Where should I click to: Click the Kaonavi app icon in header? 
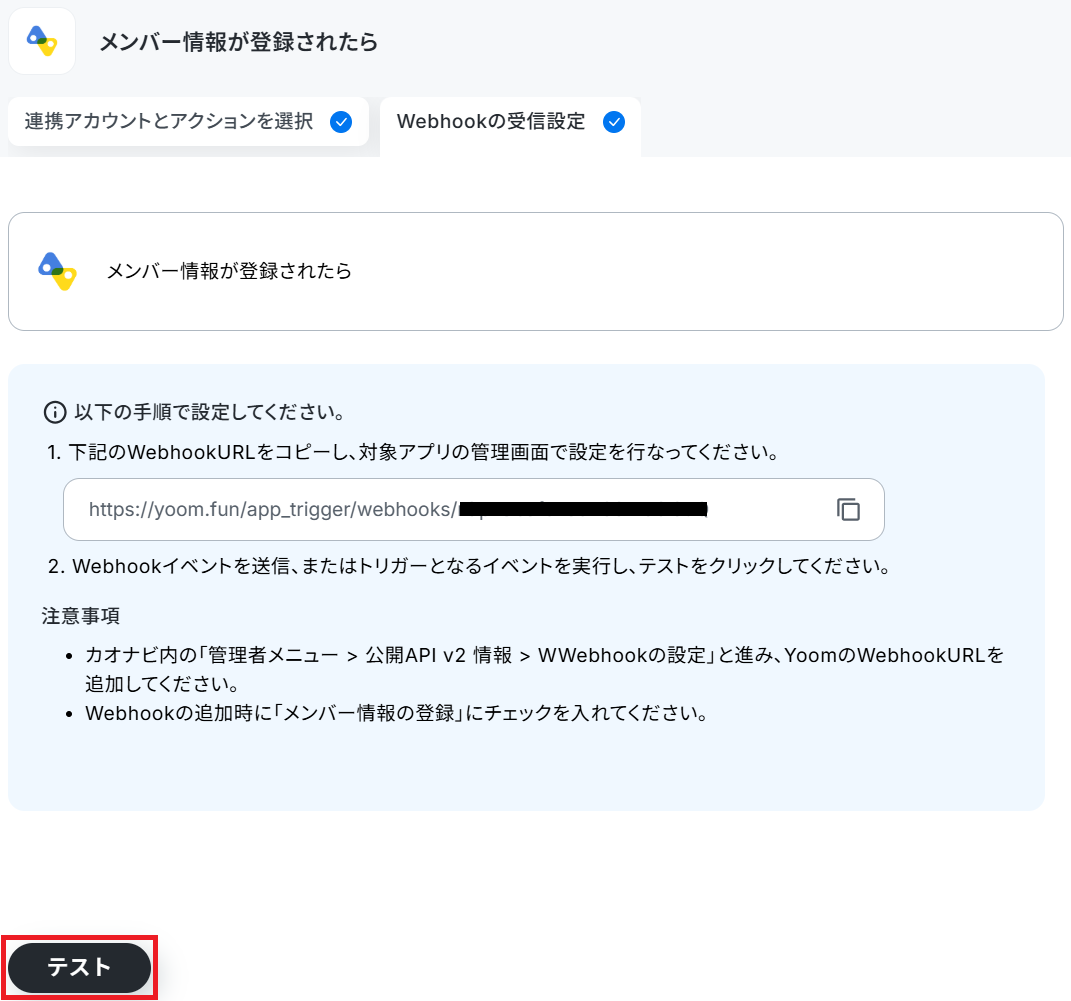pyautogui.click(x=42, y=41)
